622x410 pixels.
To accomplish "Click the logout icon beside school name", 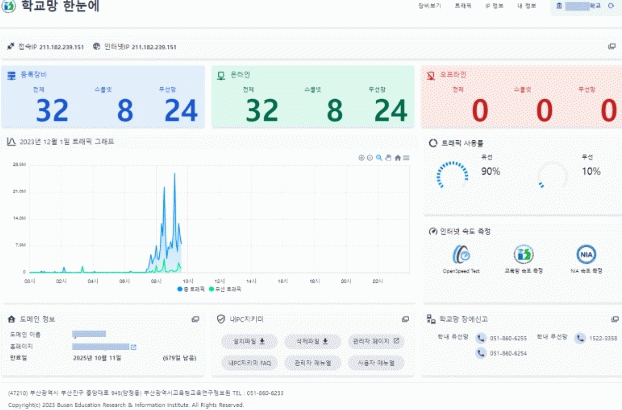I will pyautogui.click(x=610, y=6).
